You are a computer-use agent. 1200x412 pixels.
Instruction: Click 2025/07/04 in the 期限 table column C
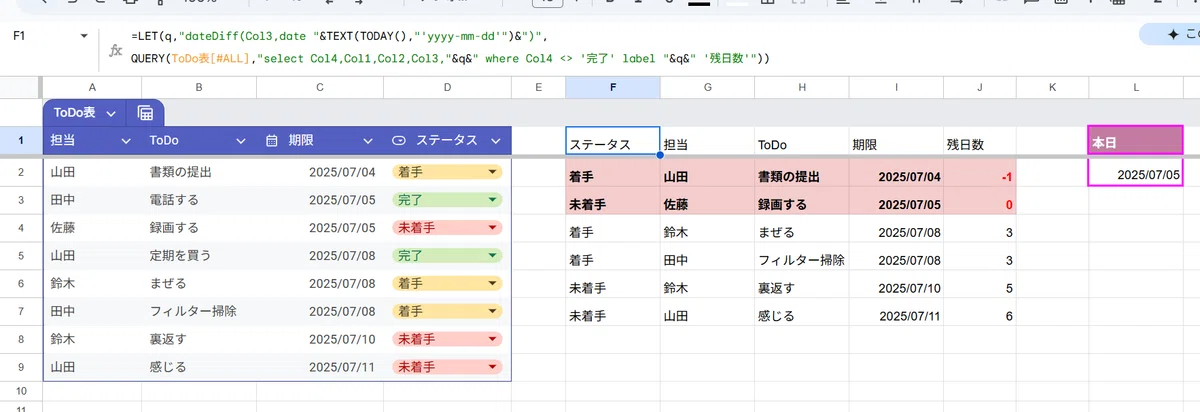tap(342, 172)
